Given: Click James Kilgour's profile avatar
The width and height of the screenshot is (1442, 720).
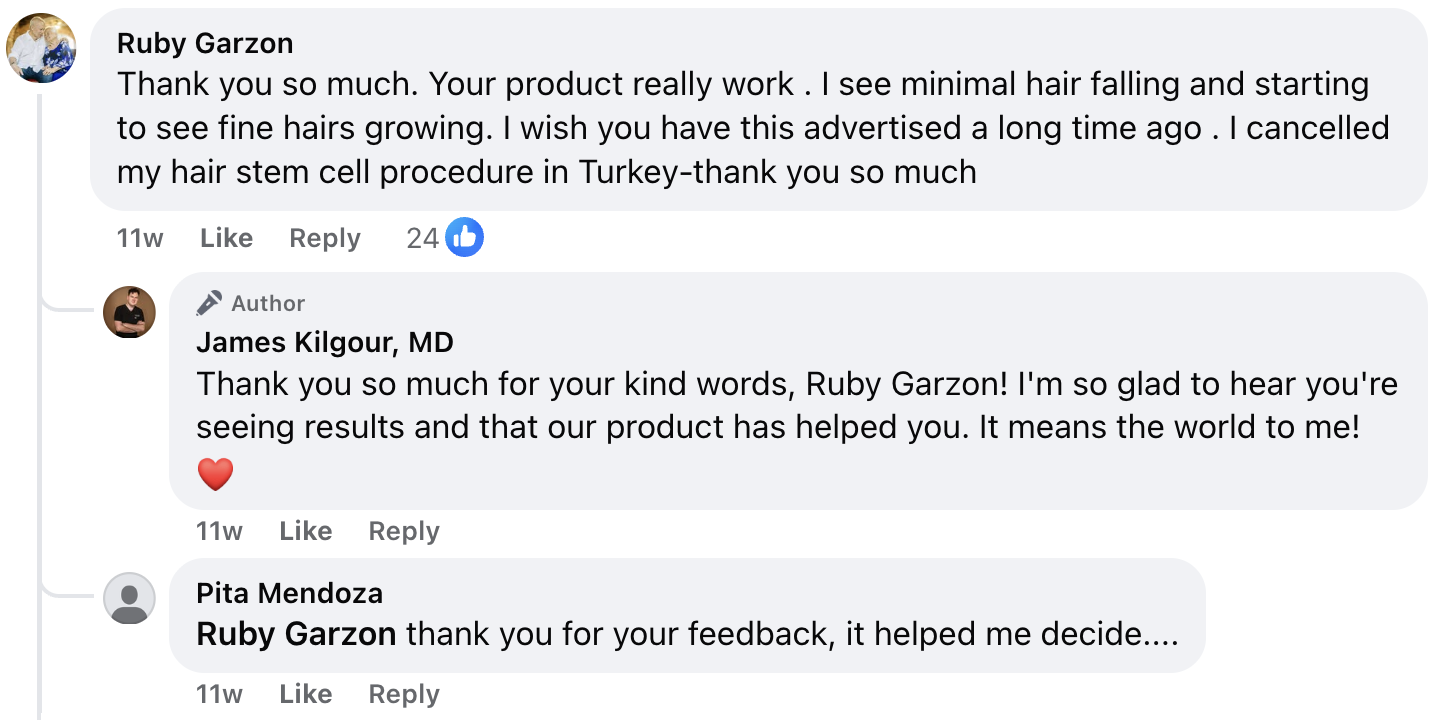Looking at the screenshot, I should 130,312.
